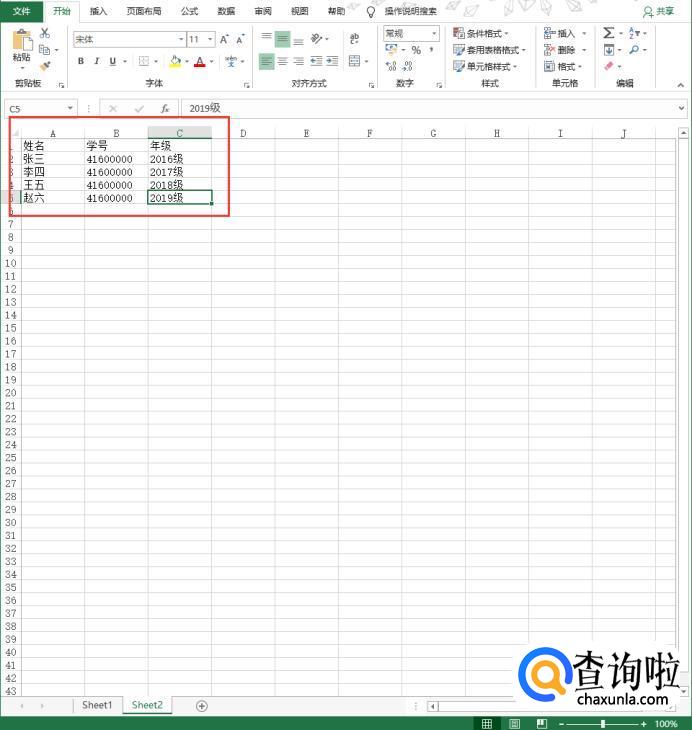The width and height of the screenshot is (692, 730).
Task: Click the Cut scissors icon
Action: (x=45, y=33)
